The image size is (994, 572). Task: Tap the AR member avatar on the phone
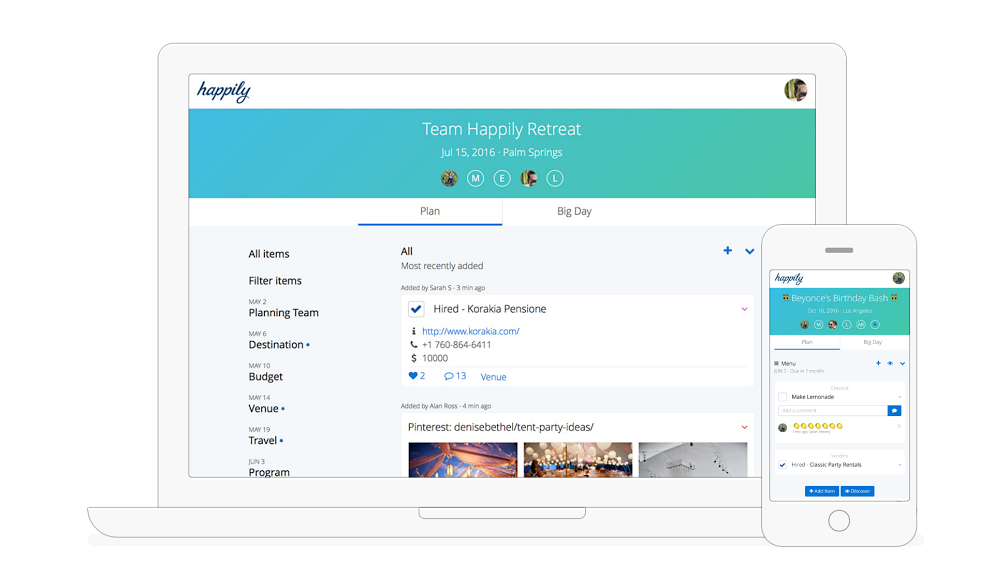[861, 325]
